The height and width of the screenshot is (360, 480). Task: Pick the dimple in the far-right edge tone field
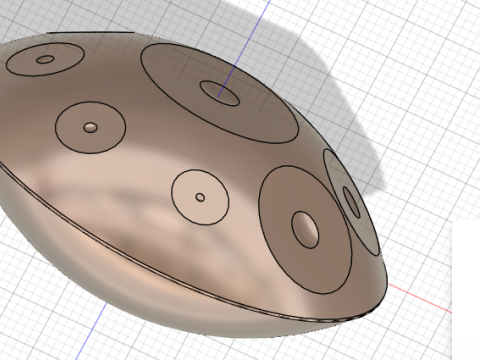pyautogui.click(x=352, y=202)
